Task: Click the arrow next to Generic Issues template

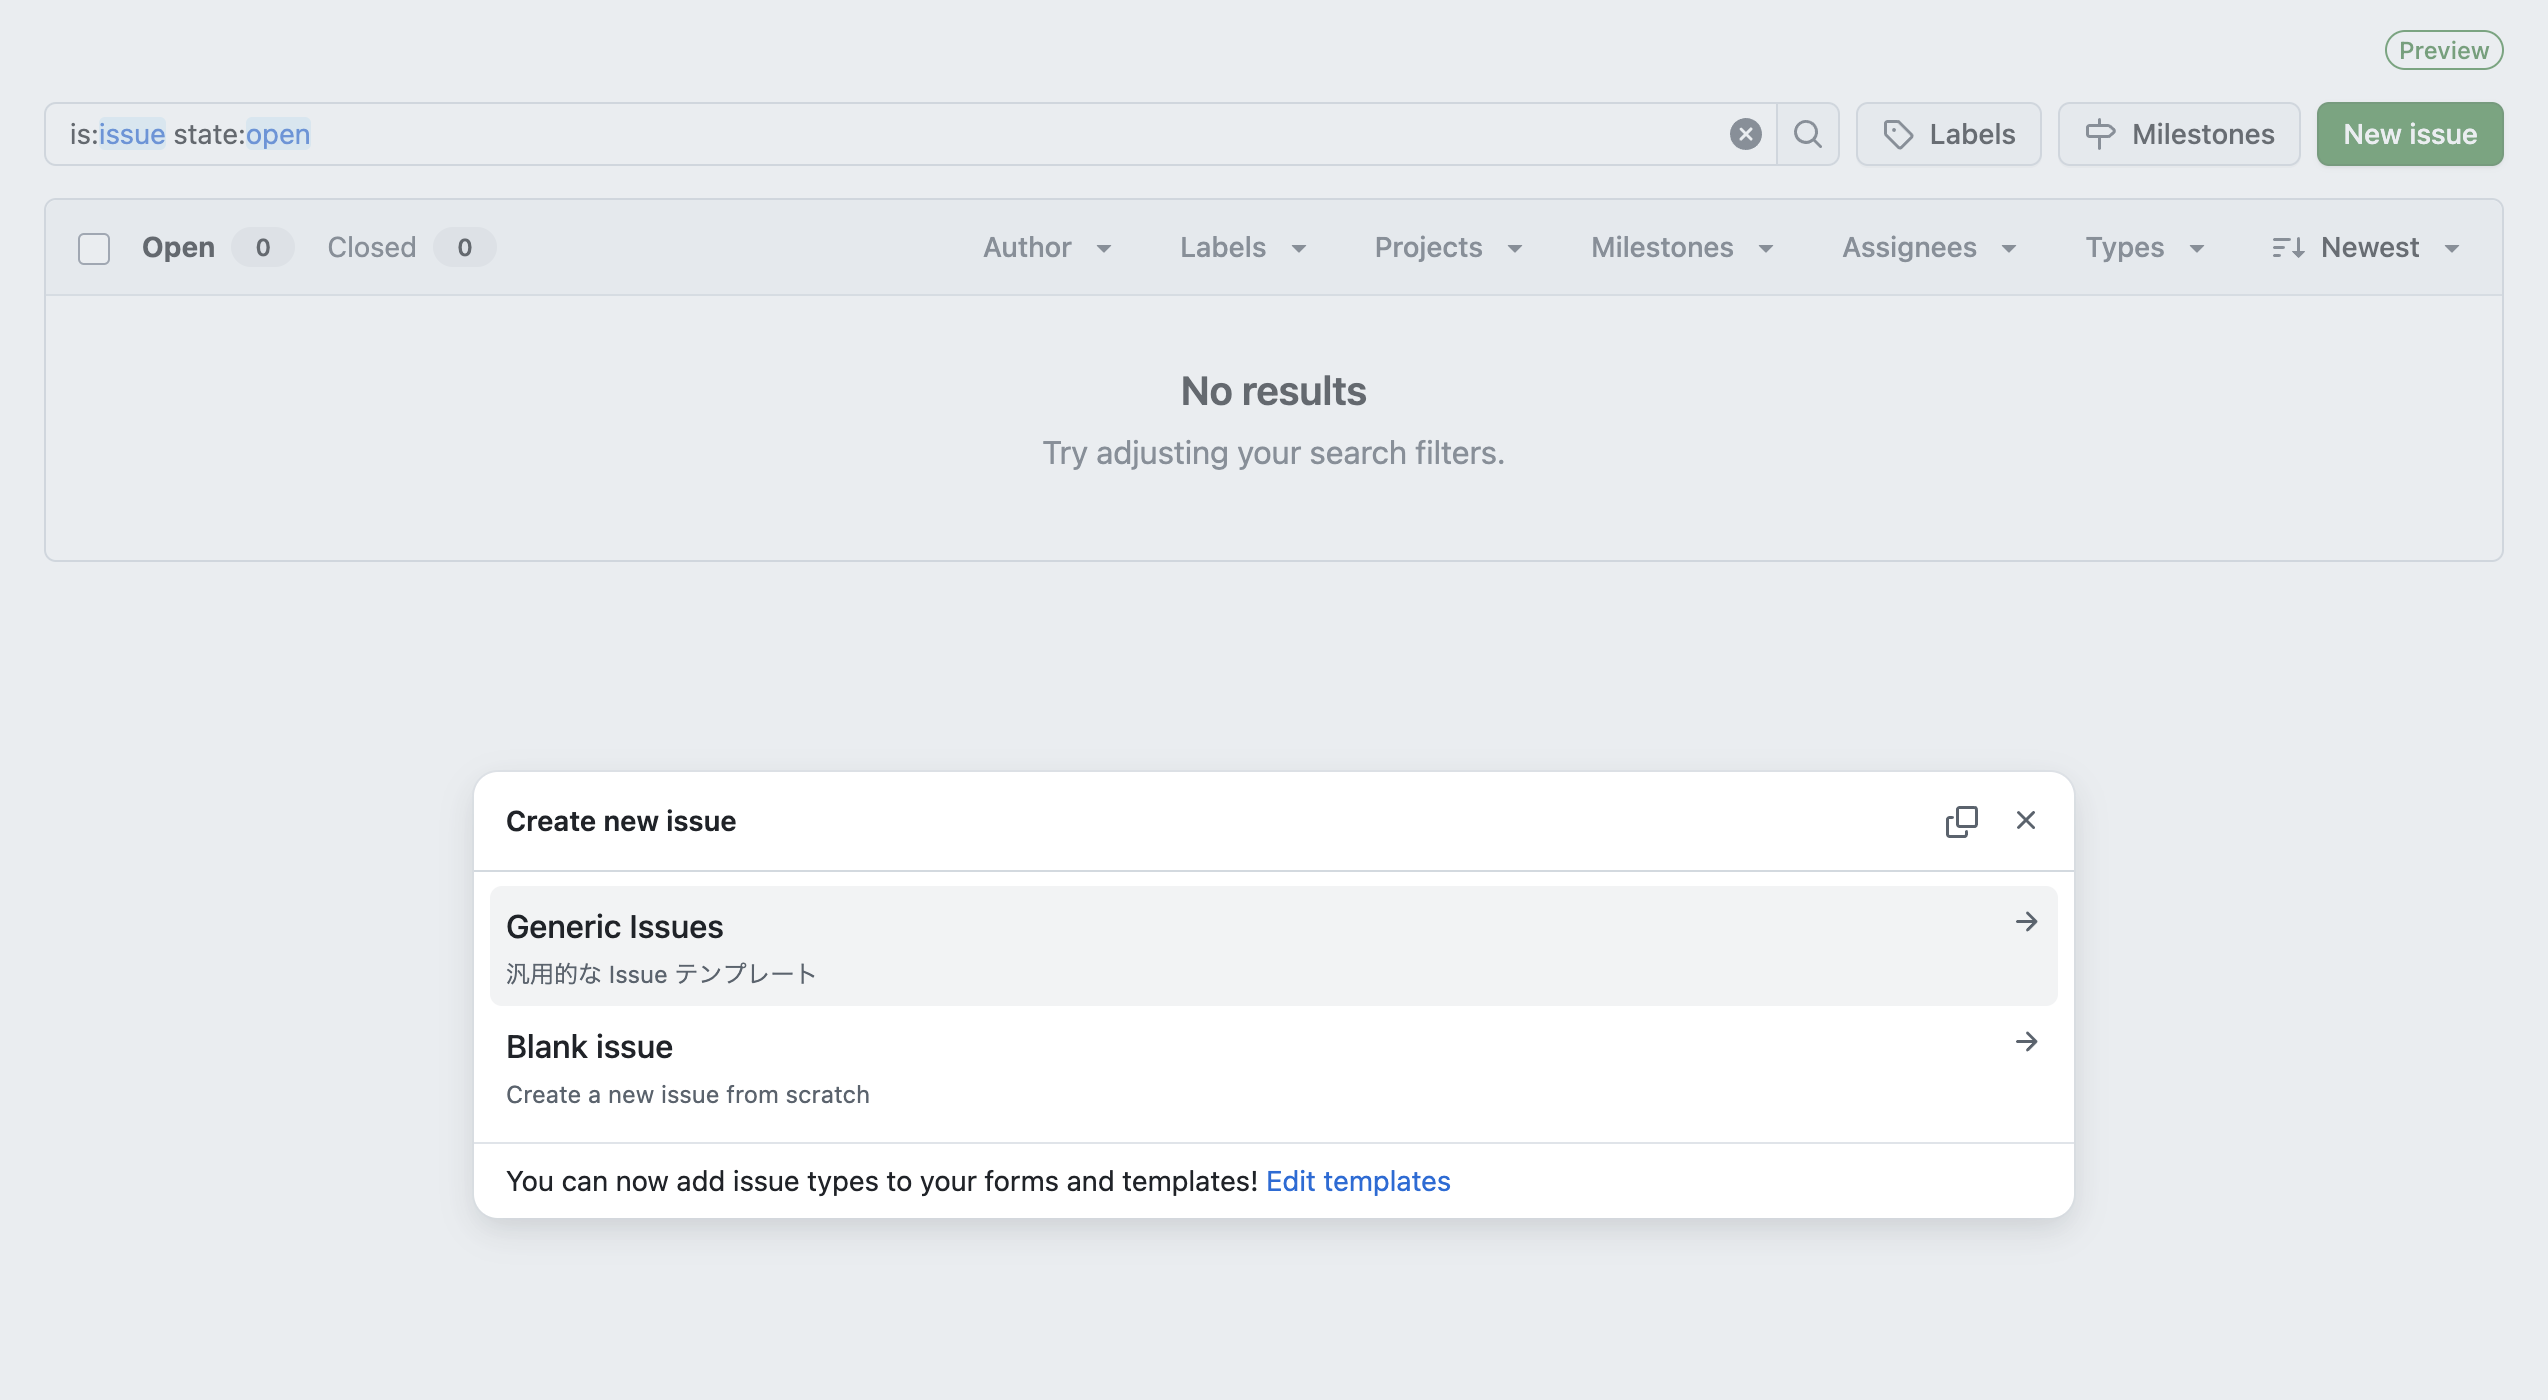Action: [x=2026, y=922]
